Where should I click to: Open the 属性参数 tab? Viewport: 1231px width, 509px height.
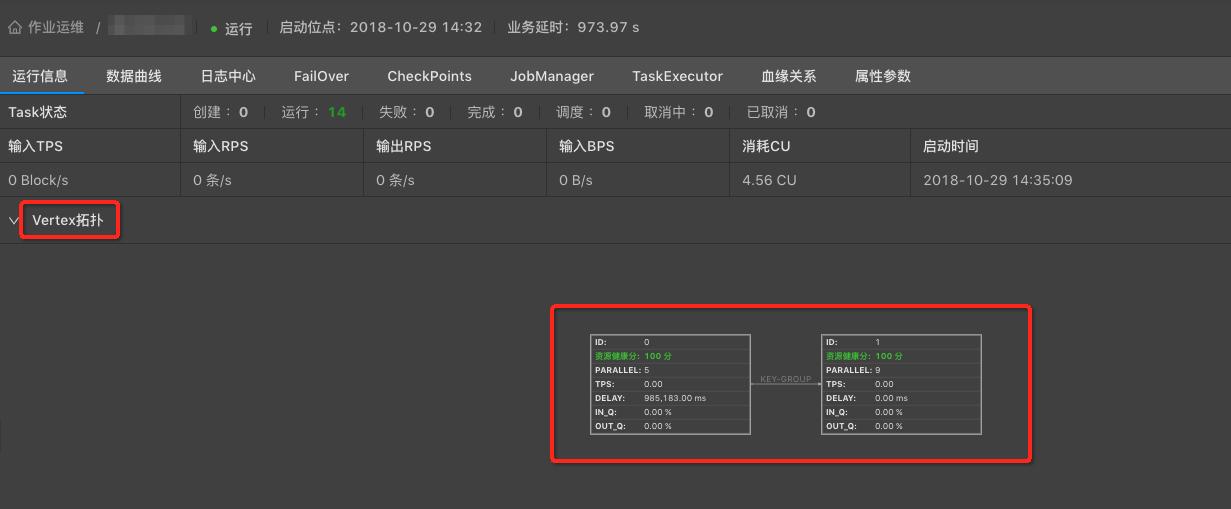click(883, 76)
